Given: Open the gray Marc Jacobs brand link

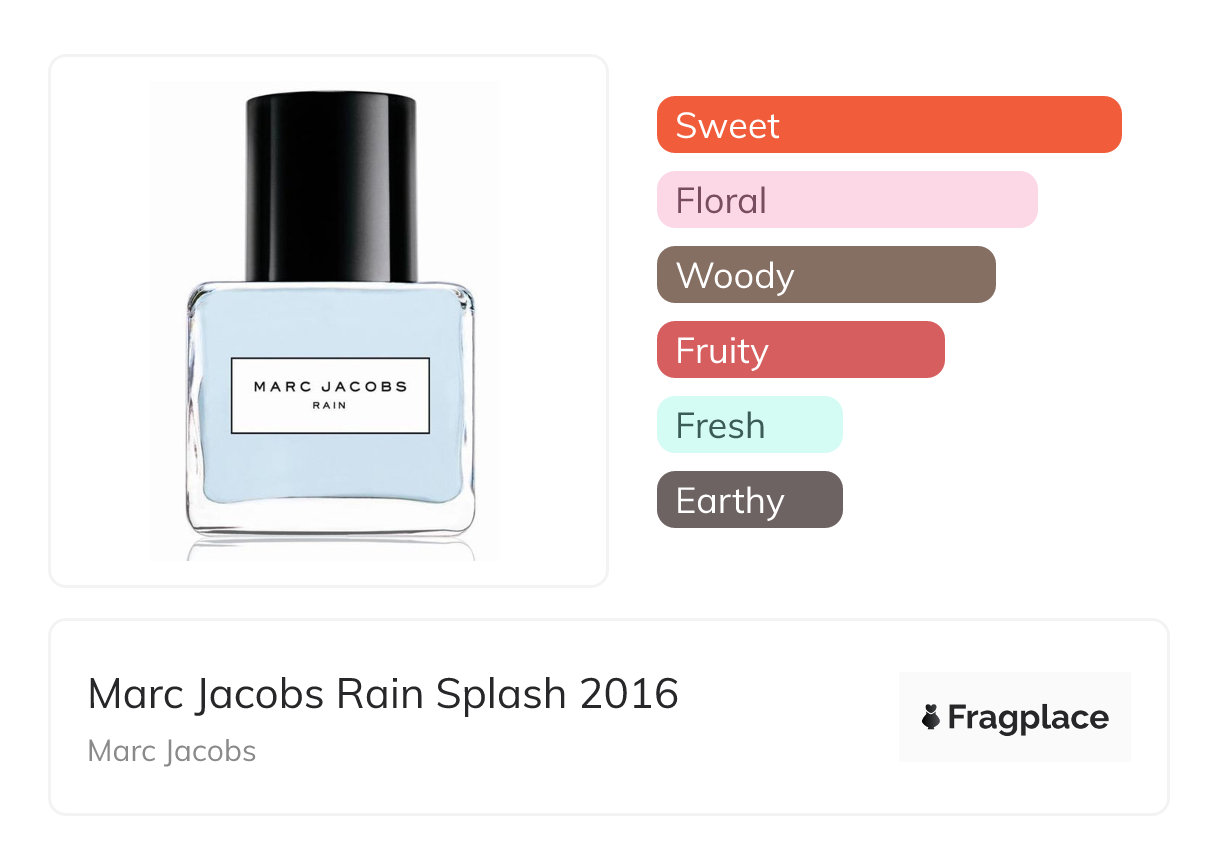Looking at the screenshot, I should (172, 751).
